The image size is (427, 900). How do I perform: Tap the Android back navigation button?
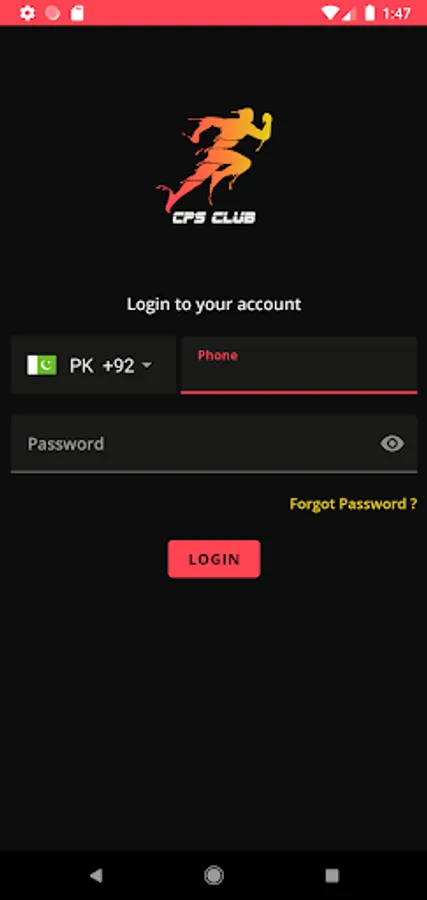coord(96,875)
